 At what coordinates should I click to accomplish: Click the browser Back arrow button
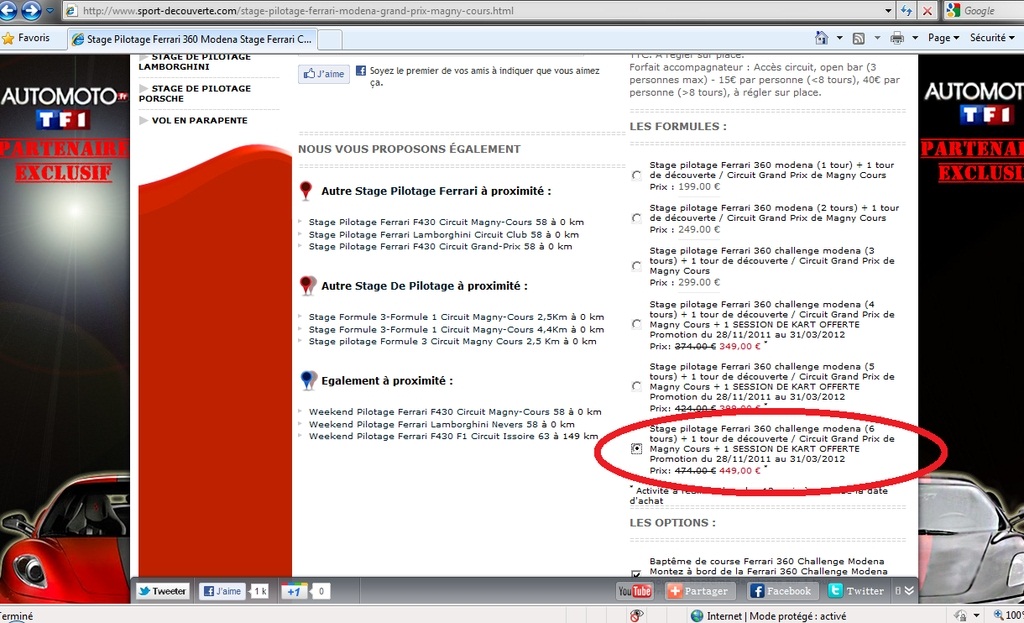point(7,10)
